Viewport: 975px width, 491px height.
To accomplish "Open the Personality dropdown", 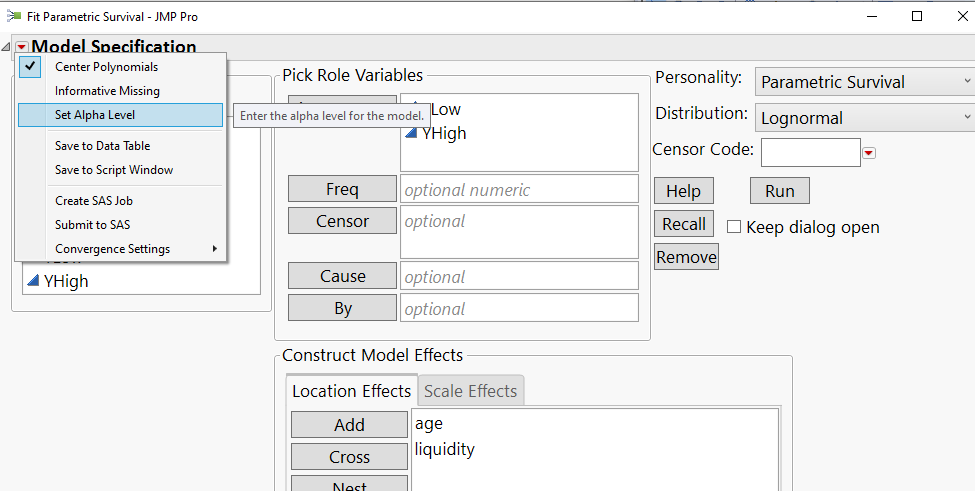I will click(x=864, y=82).
